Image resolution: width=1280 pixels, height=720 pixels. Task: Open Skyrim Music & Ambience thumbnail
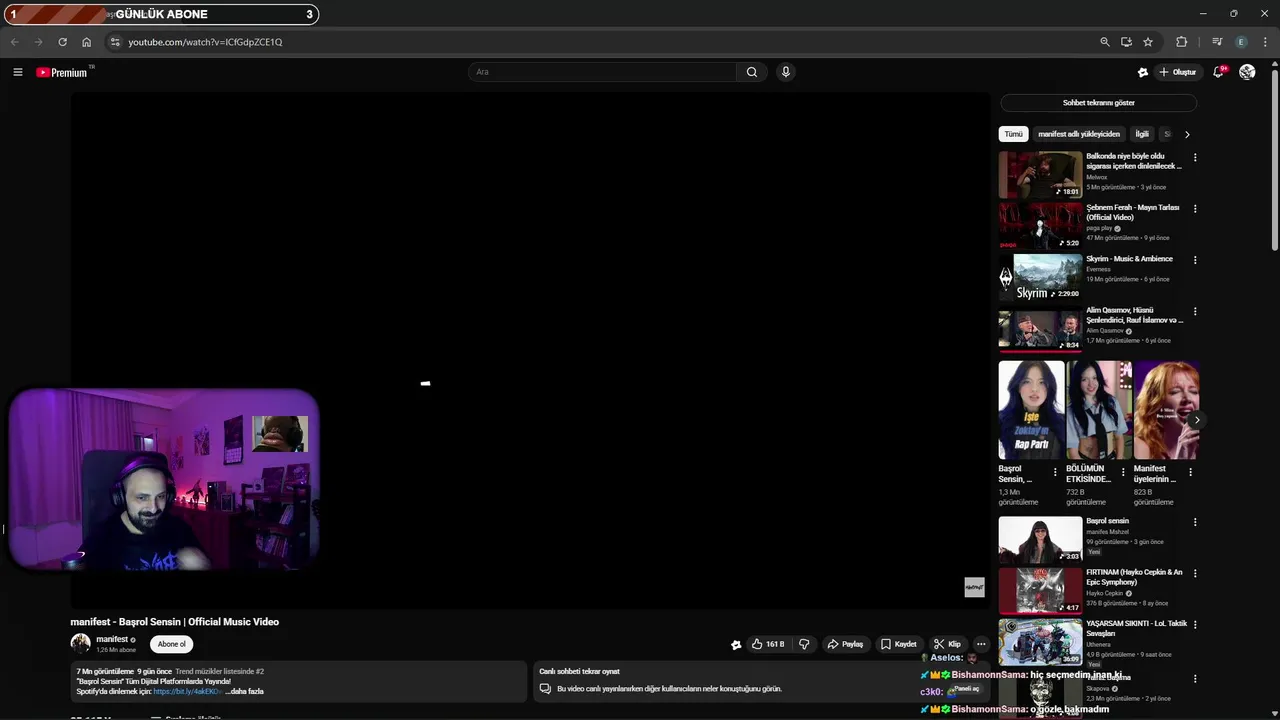click(1040, 277)
